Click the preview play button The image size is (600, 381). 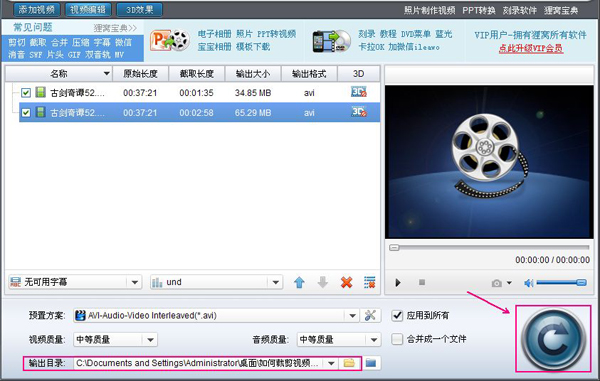(398, 283)
